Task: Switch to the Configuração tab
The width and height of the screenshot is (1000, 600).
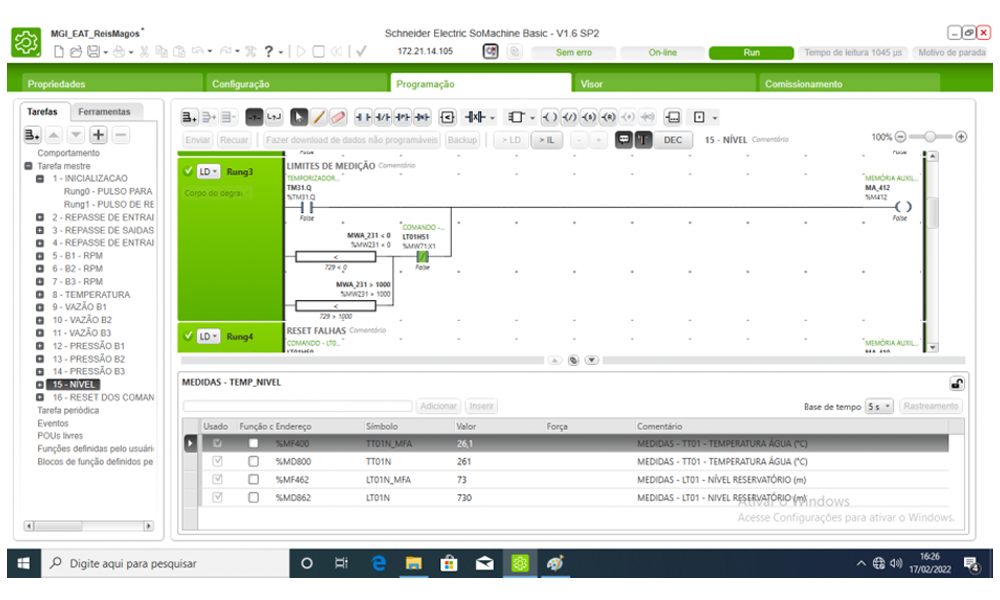Action: 241,84
